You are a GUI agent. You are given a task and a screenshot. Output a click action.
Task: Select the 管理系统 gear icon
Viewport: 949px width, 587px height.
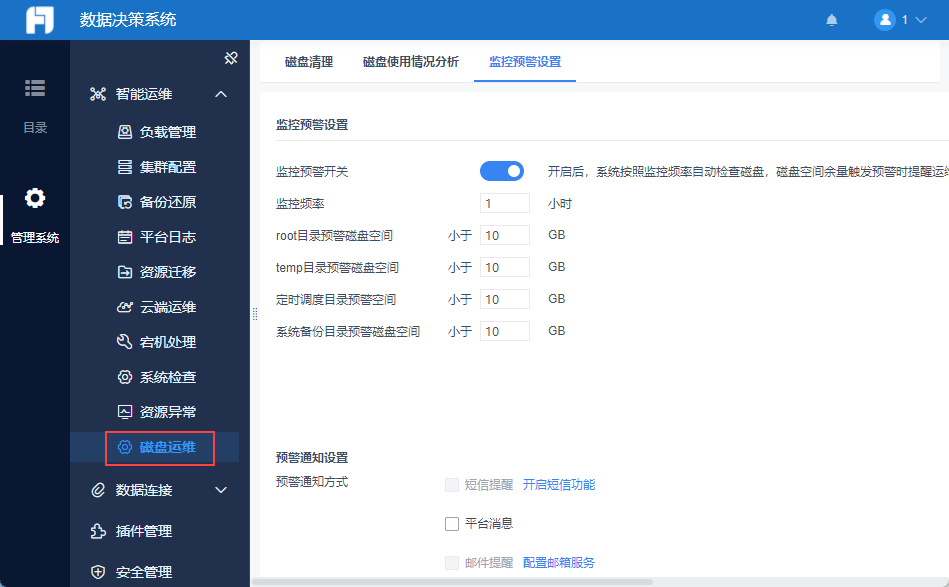(x=34, y=198)
